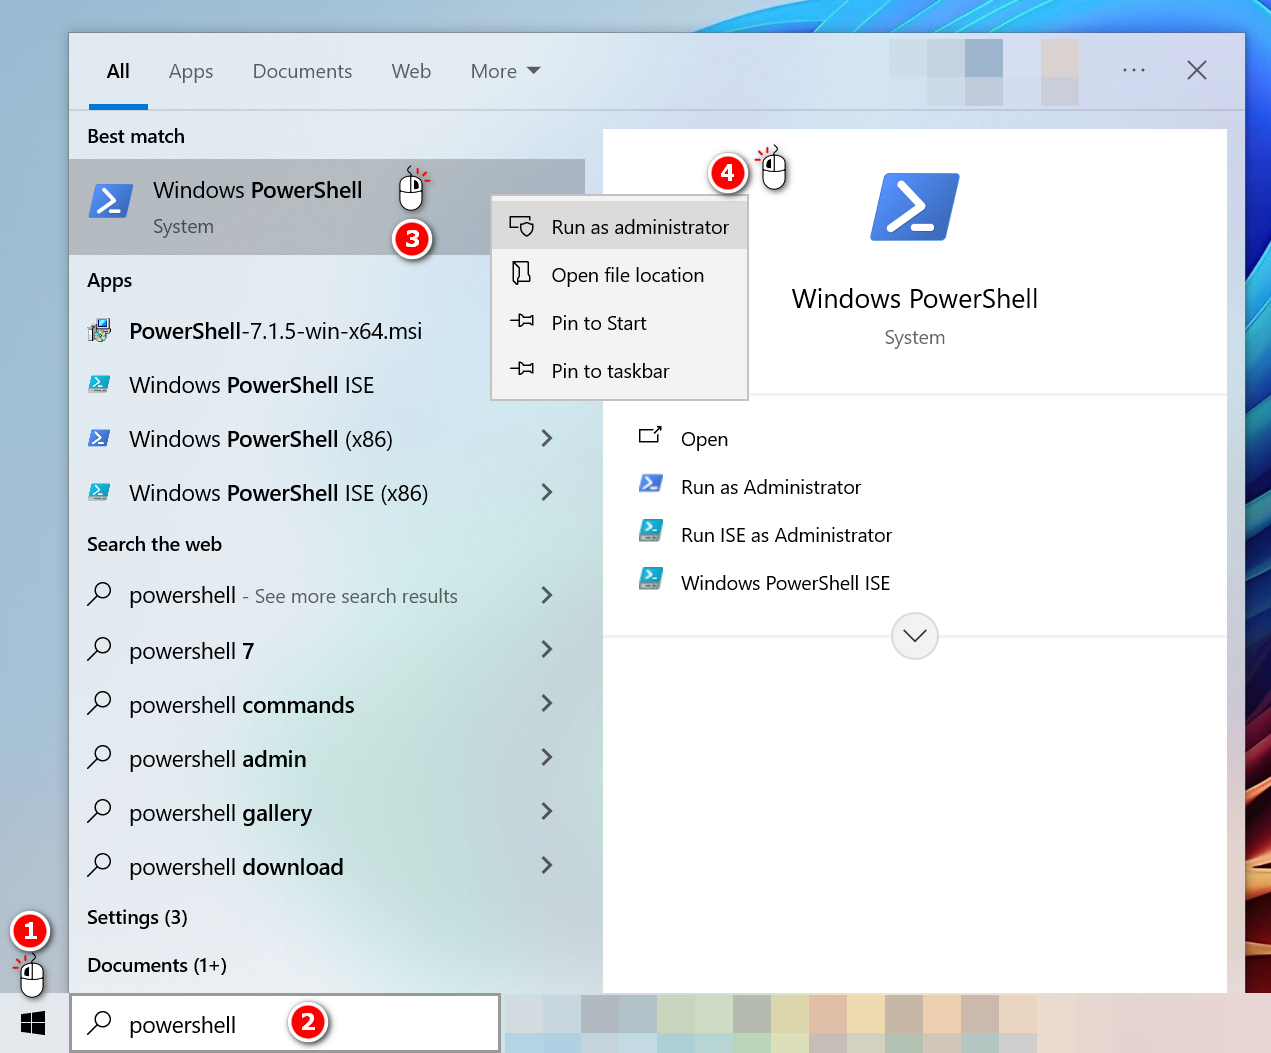Image resolution: width=1271 pixels, height=1053 pixels.
Task: Expand powershell commands web suggestion arrow
Action: tap(546, 704)
